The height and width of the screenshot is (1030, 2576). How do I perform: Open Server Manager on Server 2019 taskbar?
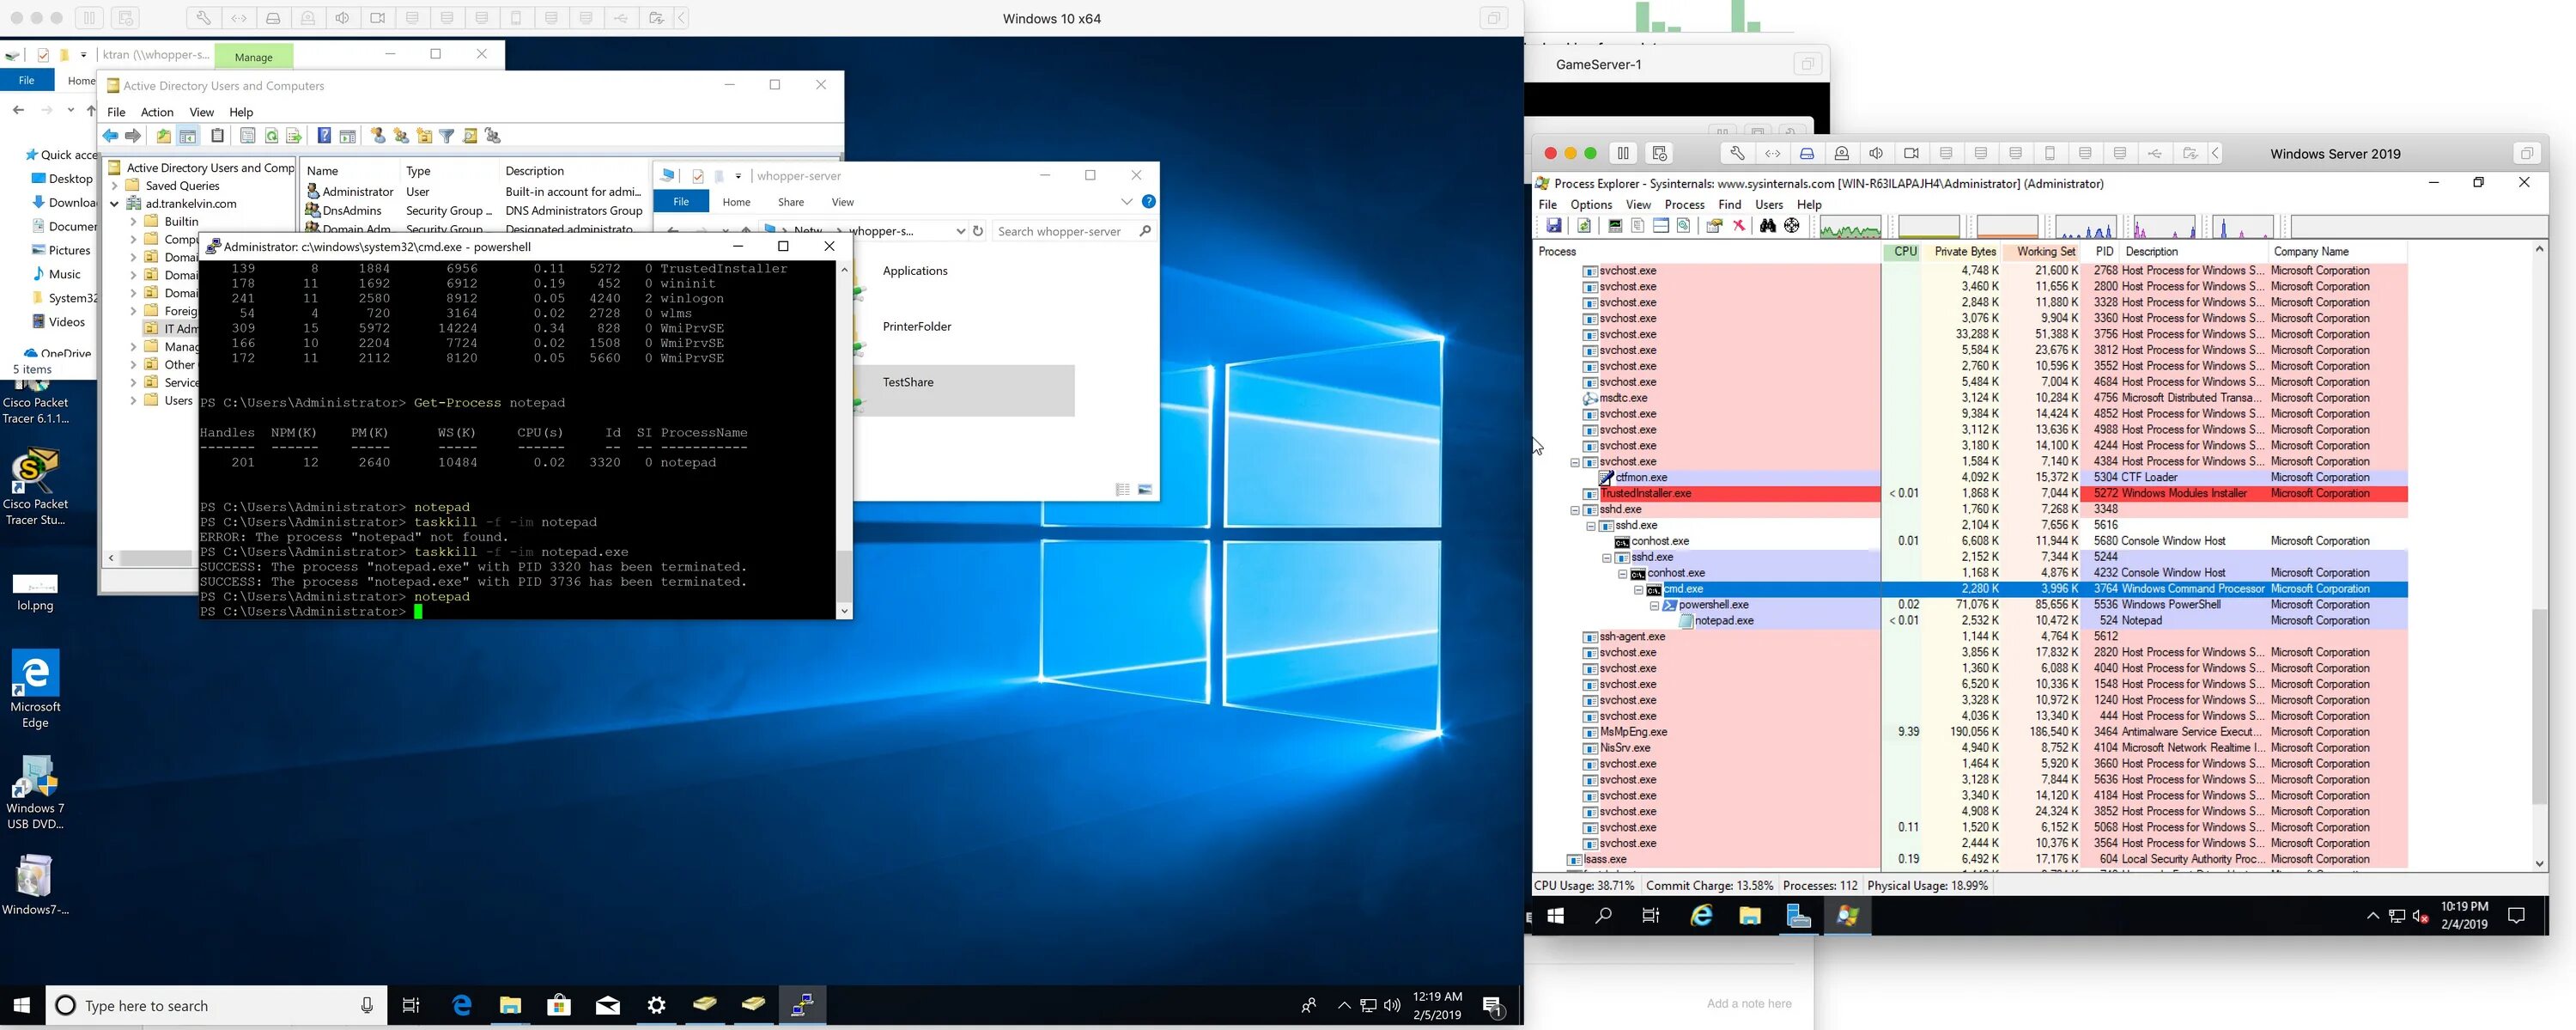[x=1798, y=915]
